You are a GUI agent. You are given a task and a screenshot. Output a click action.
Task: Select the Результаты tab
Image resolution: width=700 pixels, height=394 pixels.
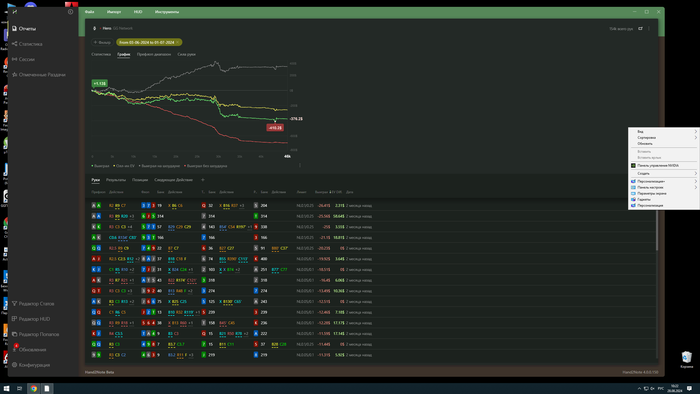(x=116, y=180)
